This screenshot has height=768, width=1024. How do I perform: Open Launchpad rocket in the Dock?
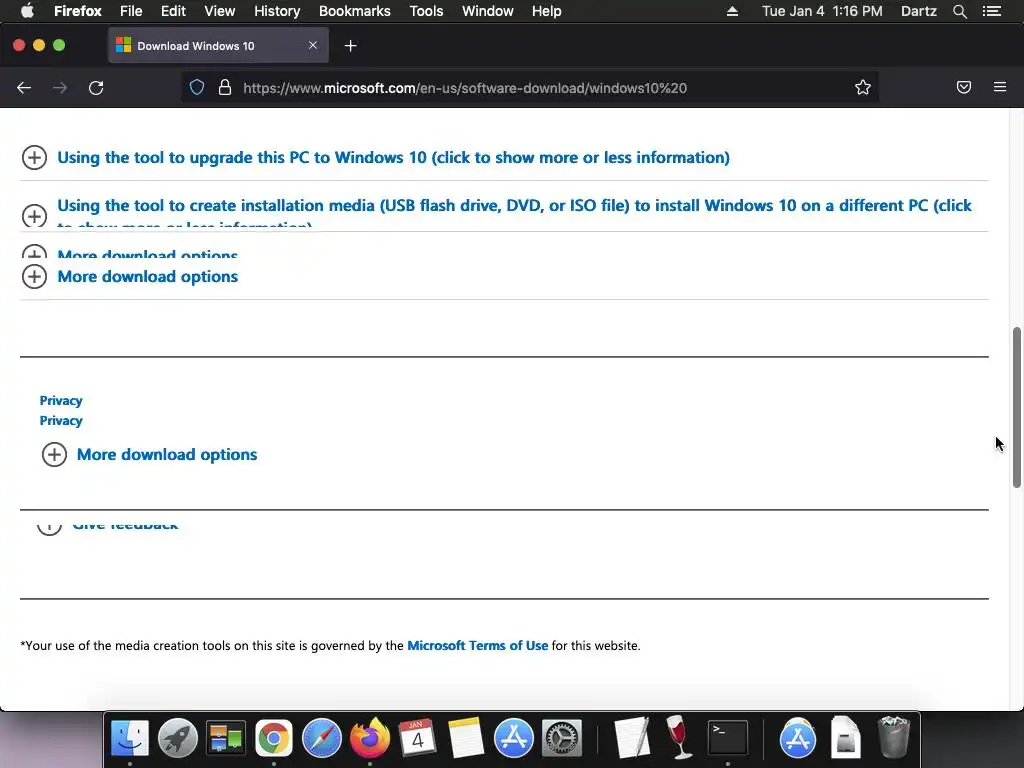click(x=178, y=738)
